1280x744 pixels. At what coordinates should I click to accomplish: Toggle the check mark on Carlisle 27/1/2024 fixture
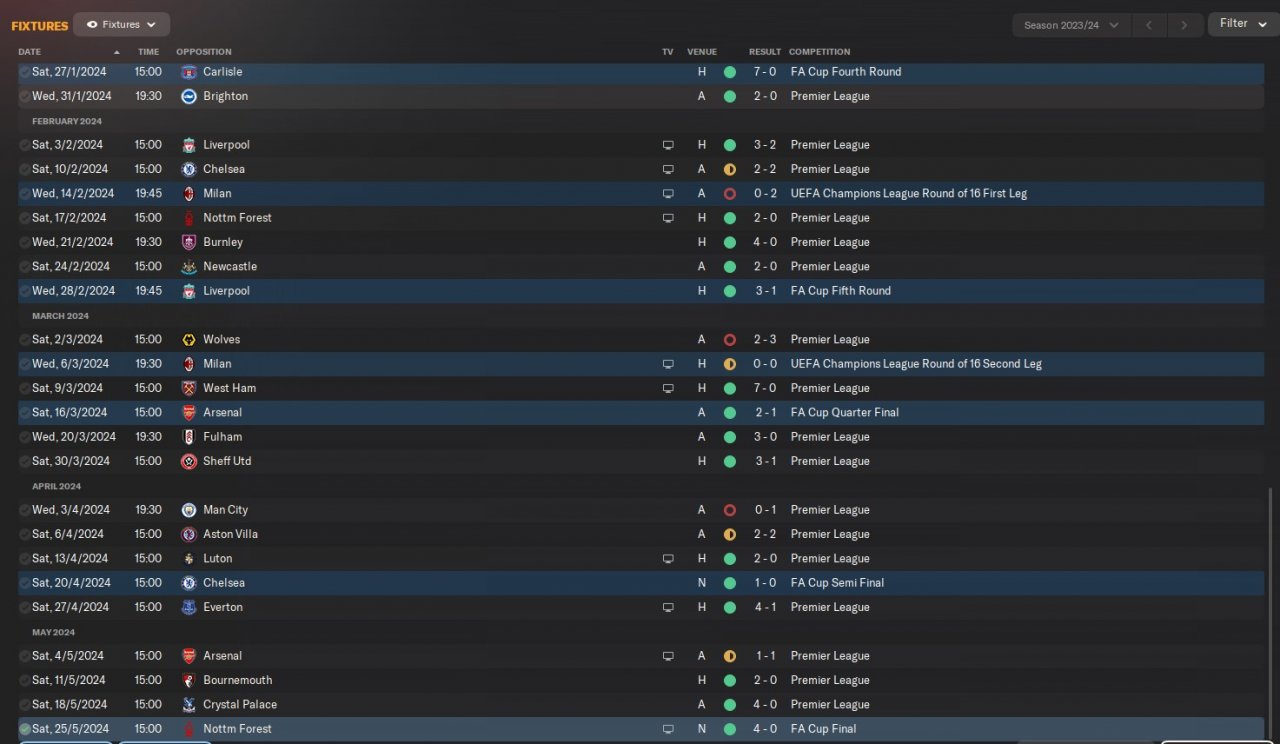(25, 72)
